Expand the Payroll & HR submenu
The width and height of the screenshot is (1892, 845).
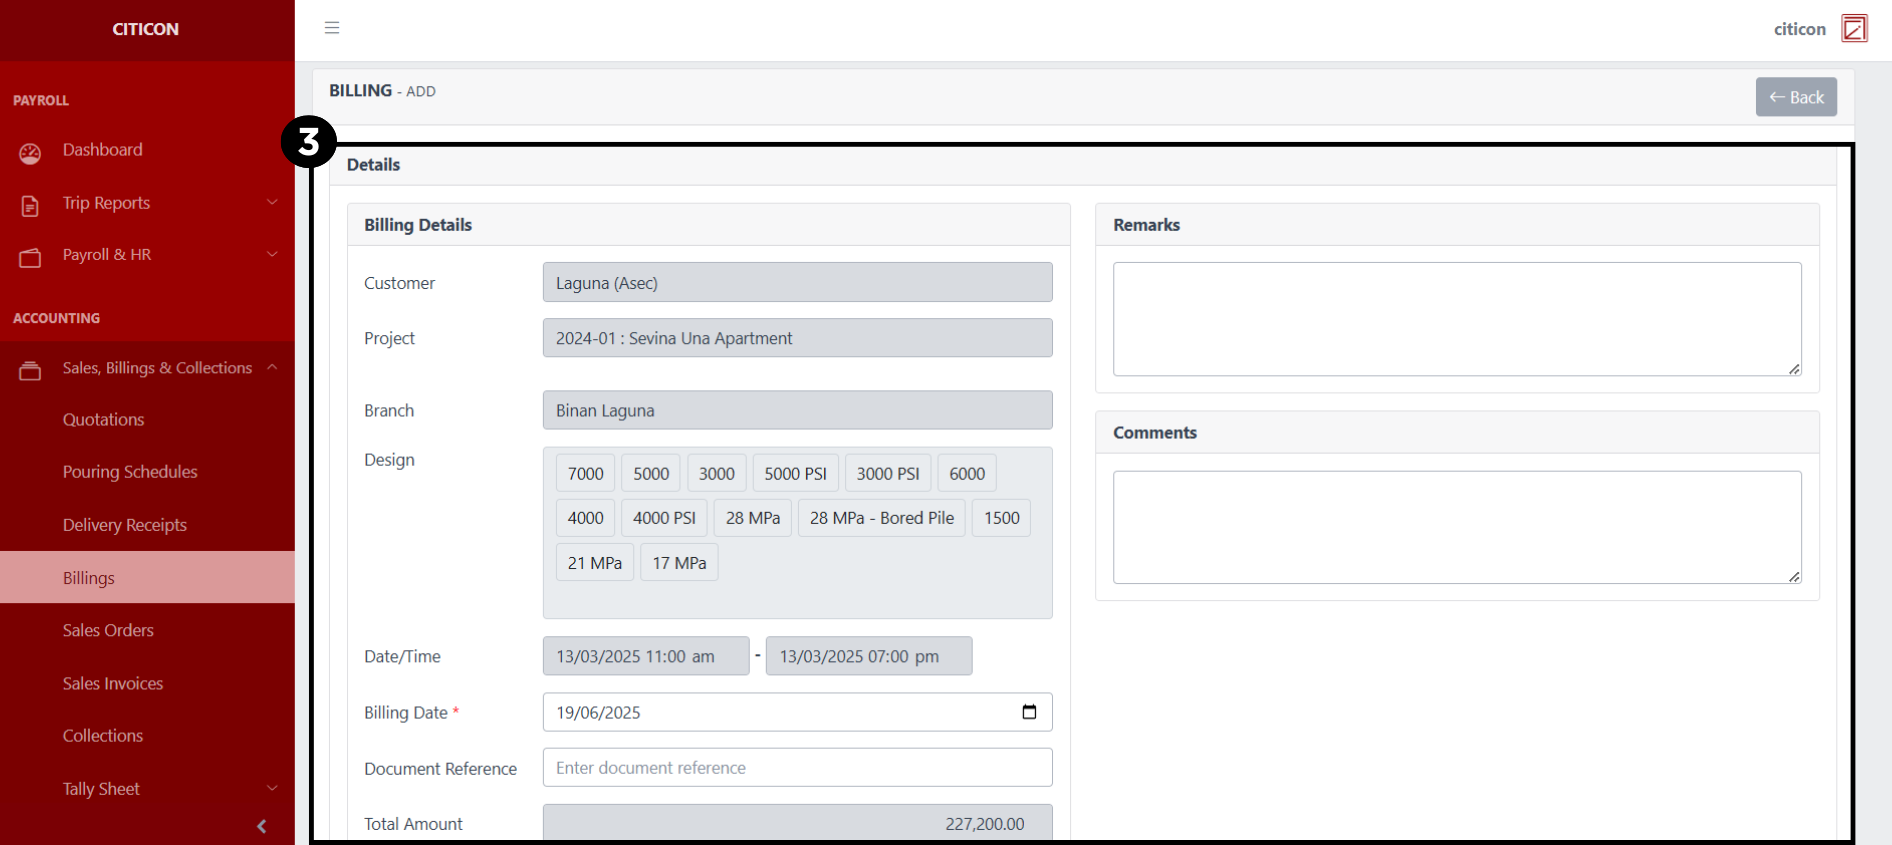tap(272, 254)
